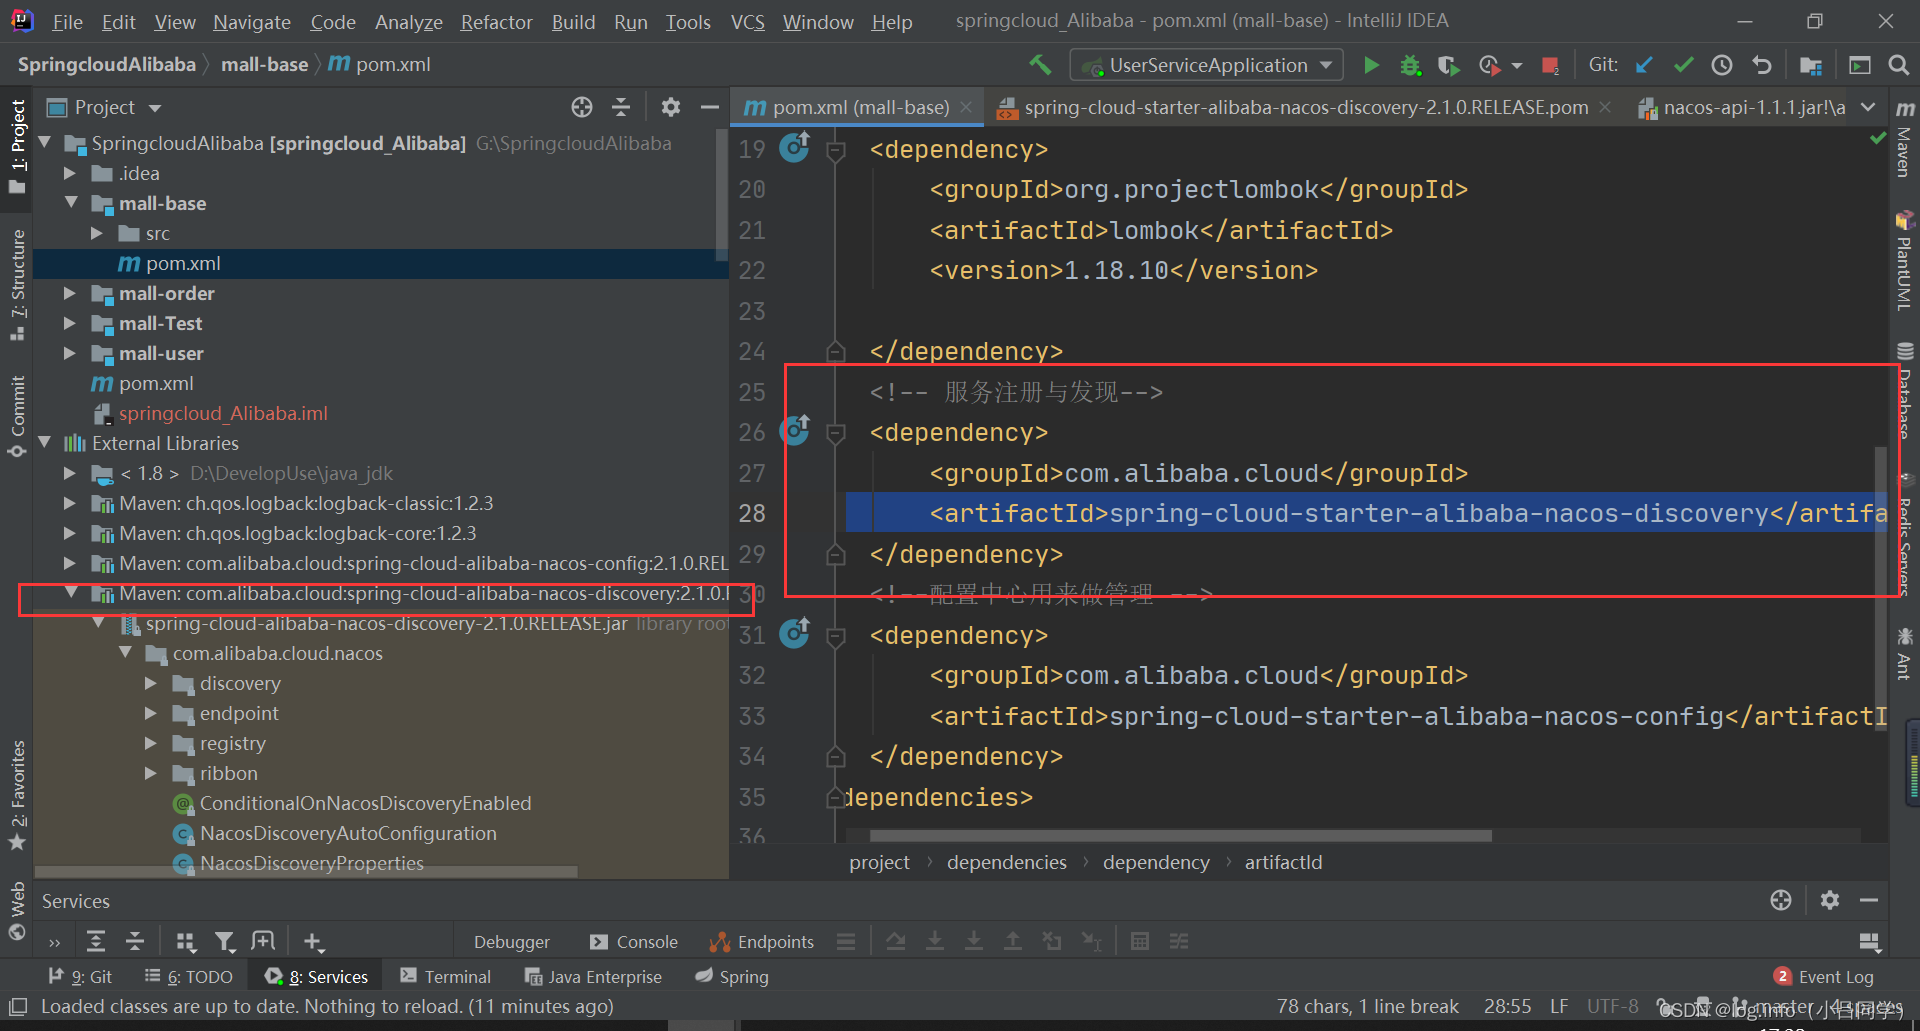Group services by icon in Services panel

(x=186, y=941)
